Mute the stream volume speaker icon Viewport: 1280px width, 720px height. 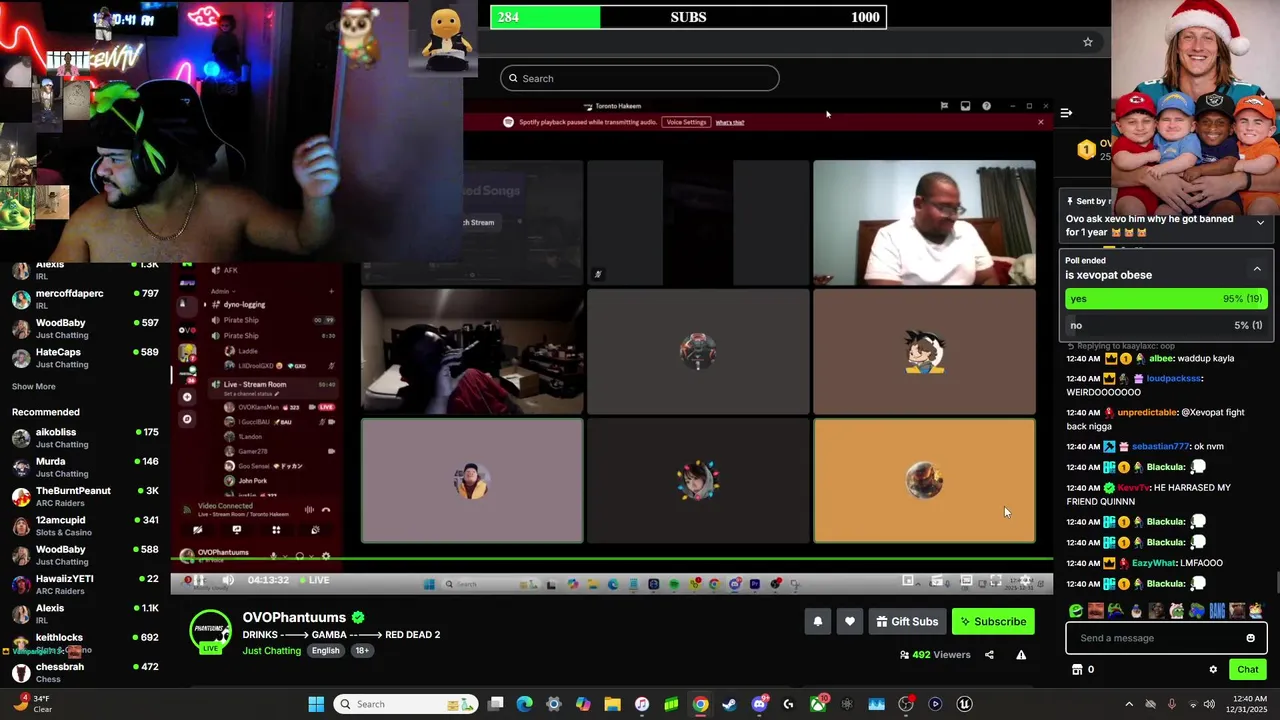[x=228, y=580]
